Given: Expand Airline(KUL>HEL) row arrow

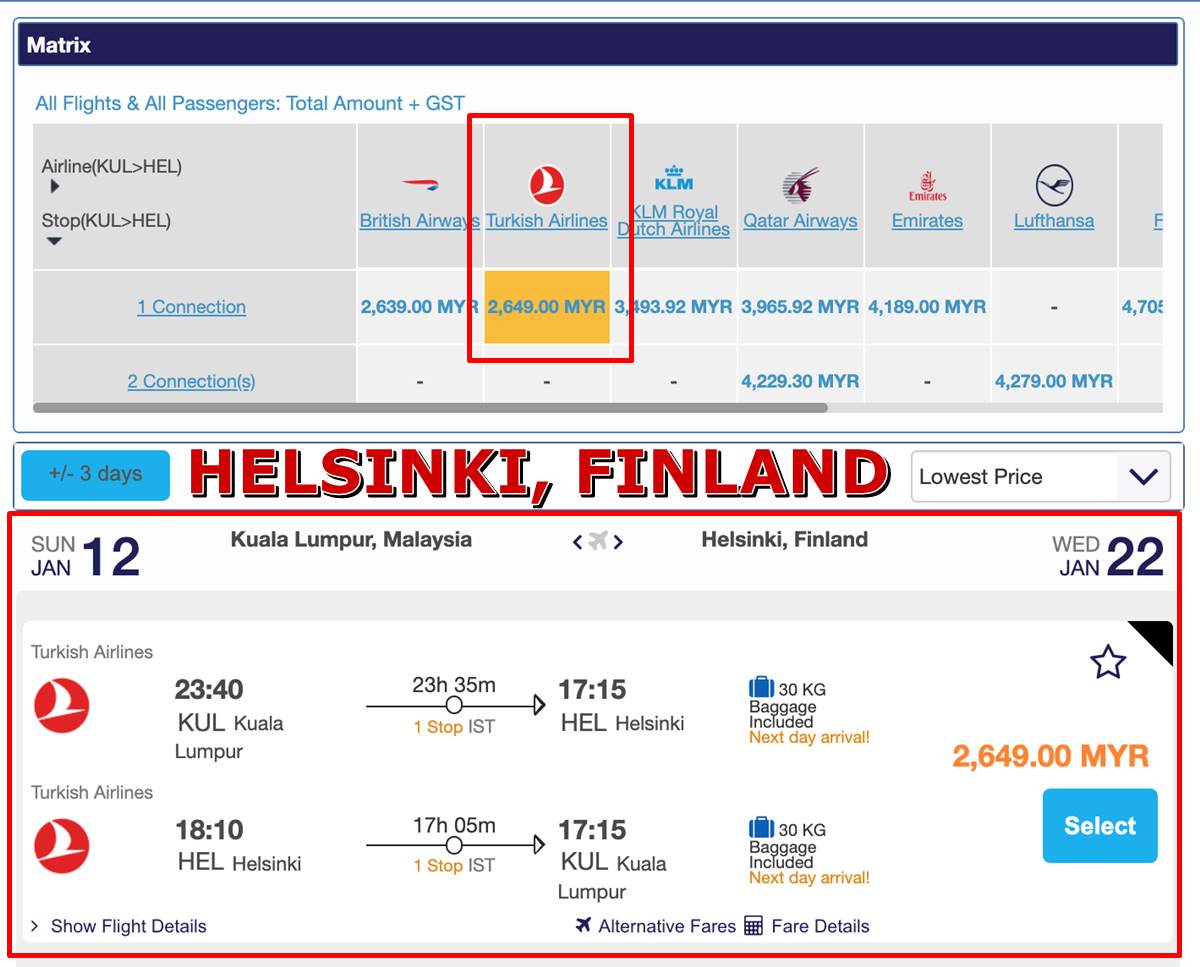Looking at the screenshot, I should click(x=54, y=187).
